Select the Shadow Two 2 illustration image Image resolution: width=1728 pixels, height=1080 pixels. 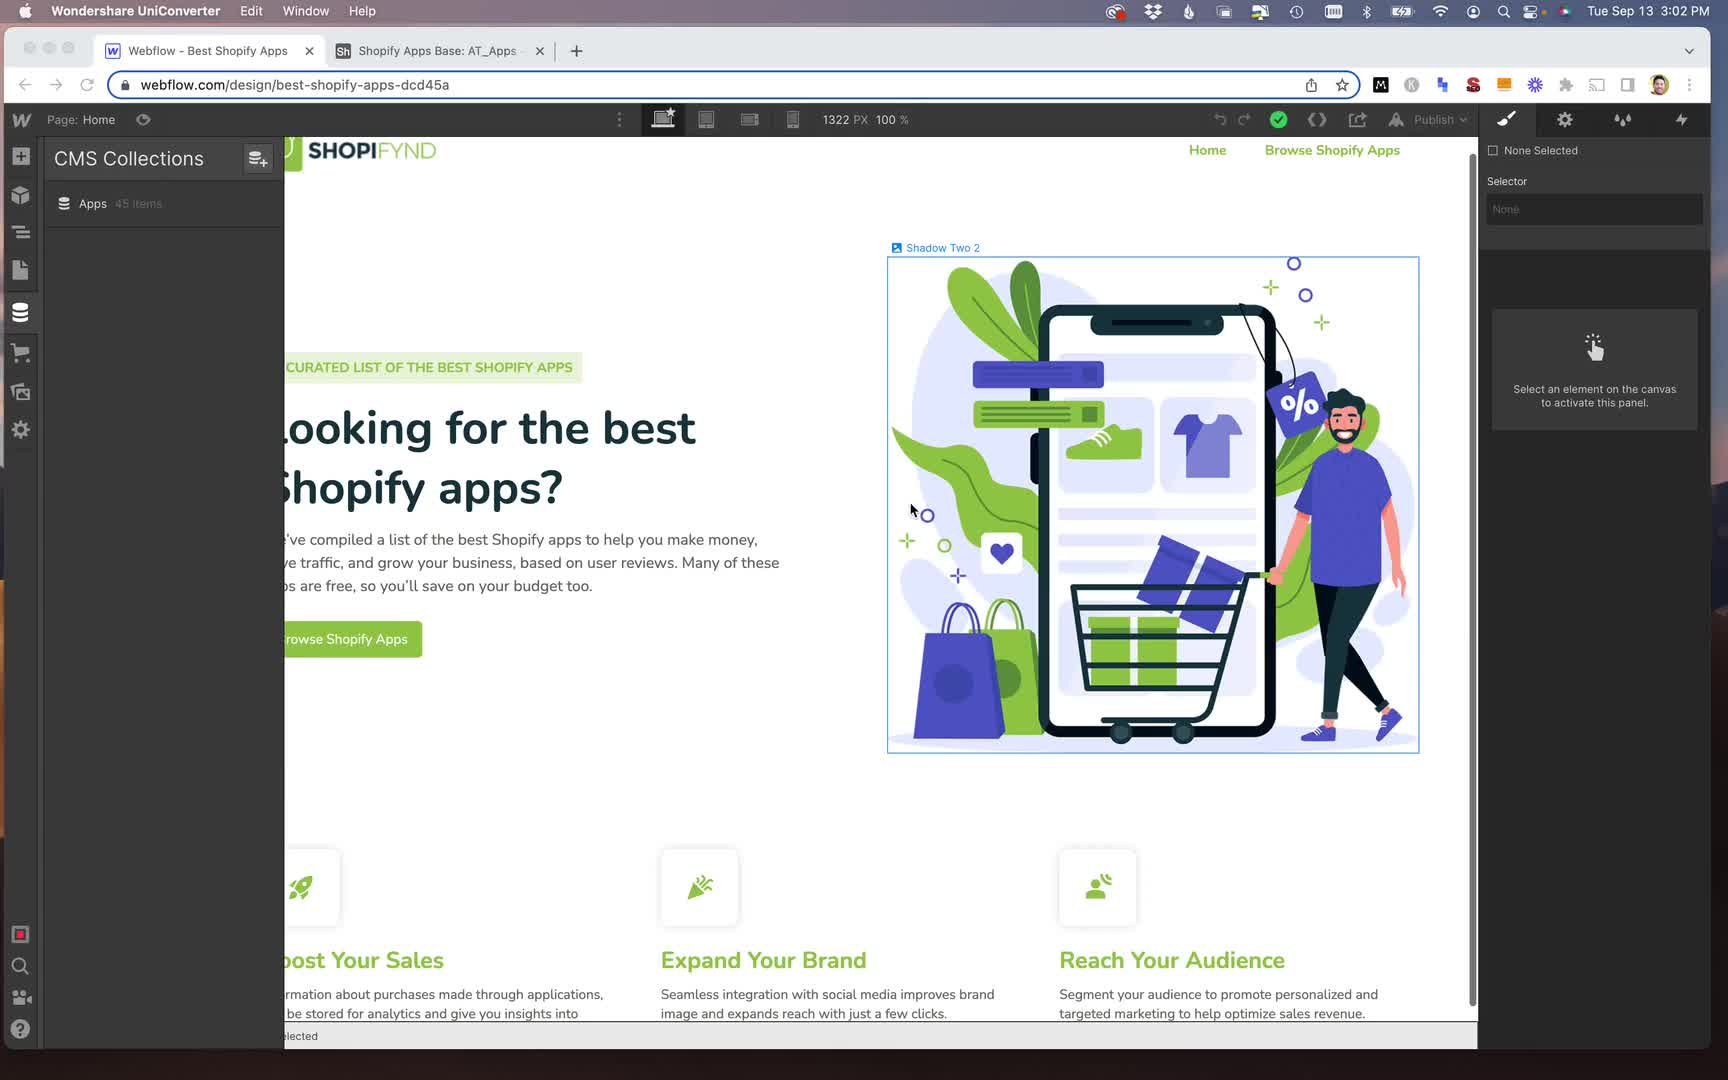tap(1153, 505)
